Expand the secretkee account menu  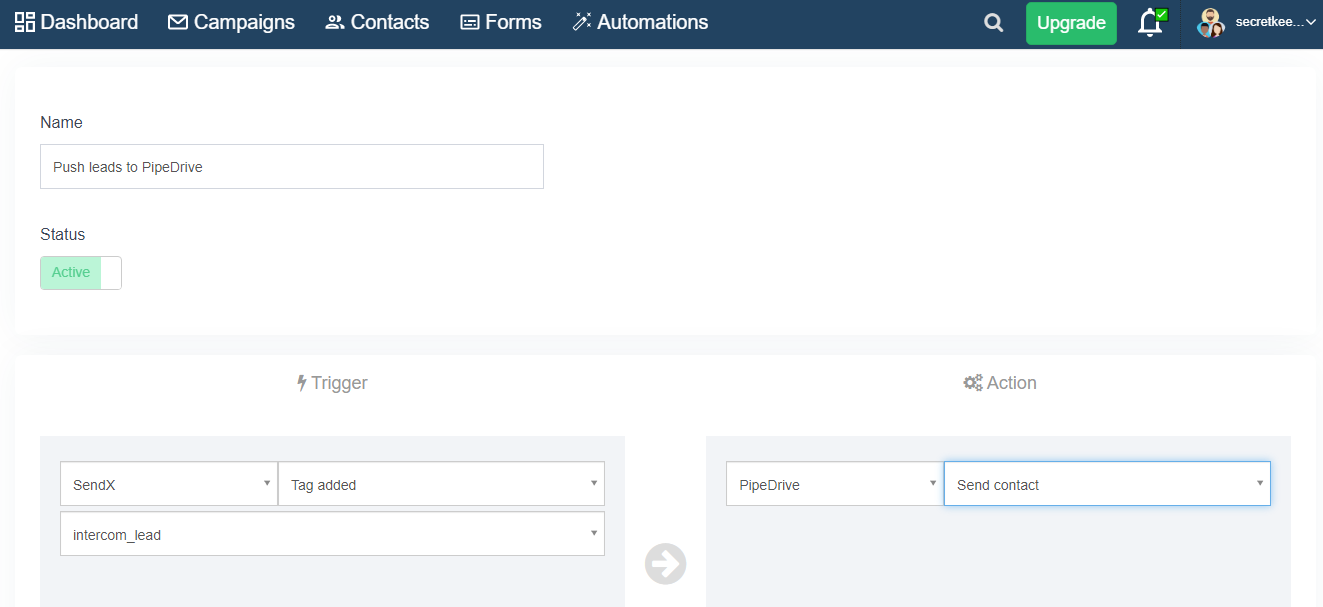click(1275, 22)
